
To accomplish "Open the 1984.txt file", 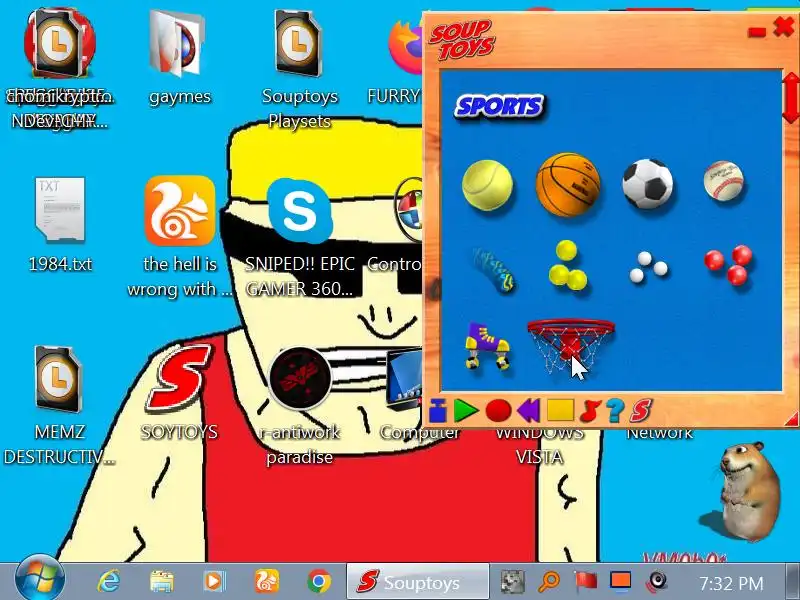I will tap(60, 225).
